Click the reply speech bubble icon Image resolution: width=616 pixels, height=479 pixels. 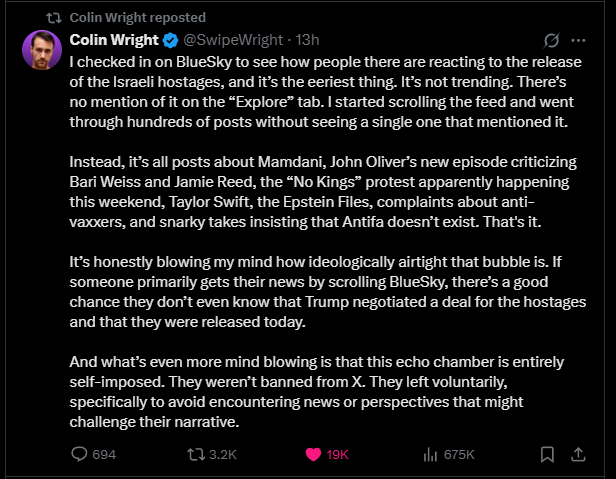coord(81,454)
